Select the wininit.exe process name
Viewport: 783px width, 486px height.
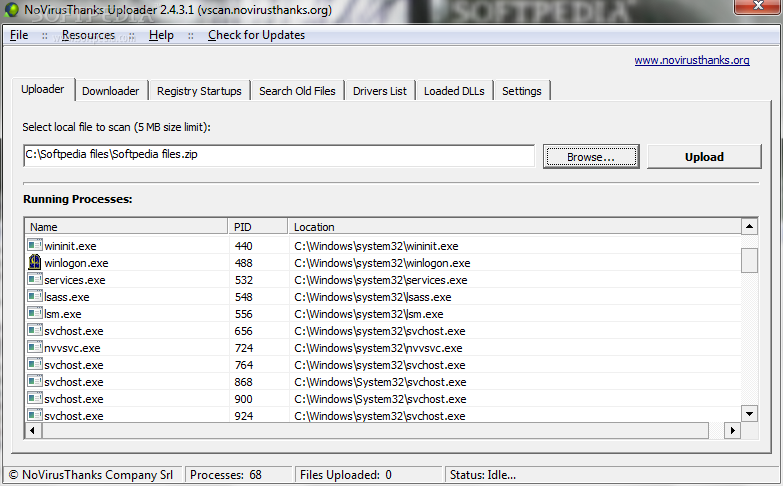(70, 246)
